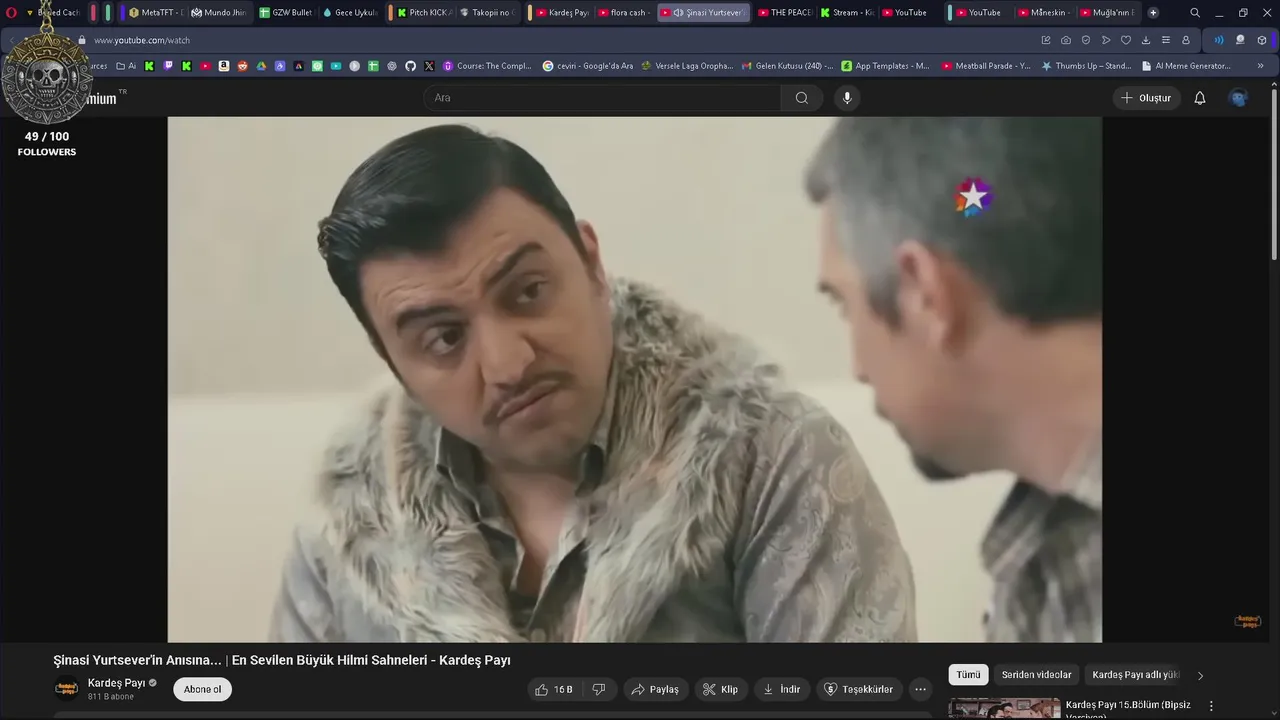Open the X (Twitter) bookmark icon
Viewport: 1280px width, 720px height.
pos(429,66)
